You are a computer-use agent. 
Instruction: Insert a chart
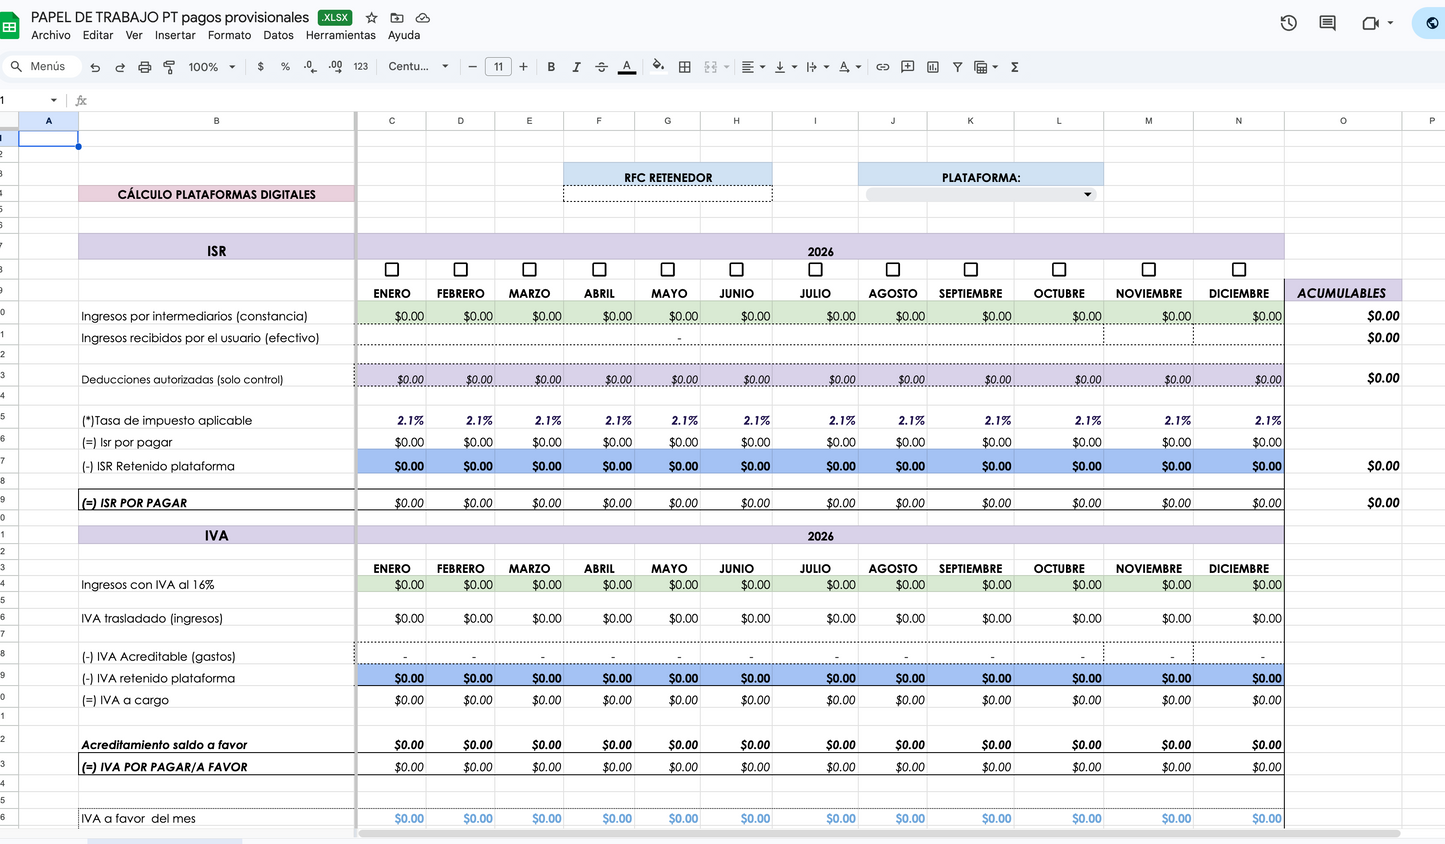(x=932, y=67)
